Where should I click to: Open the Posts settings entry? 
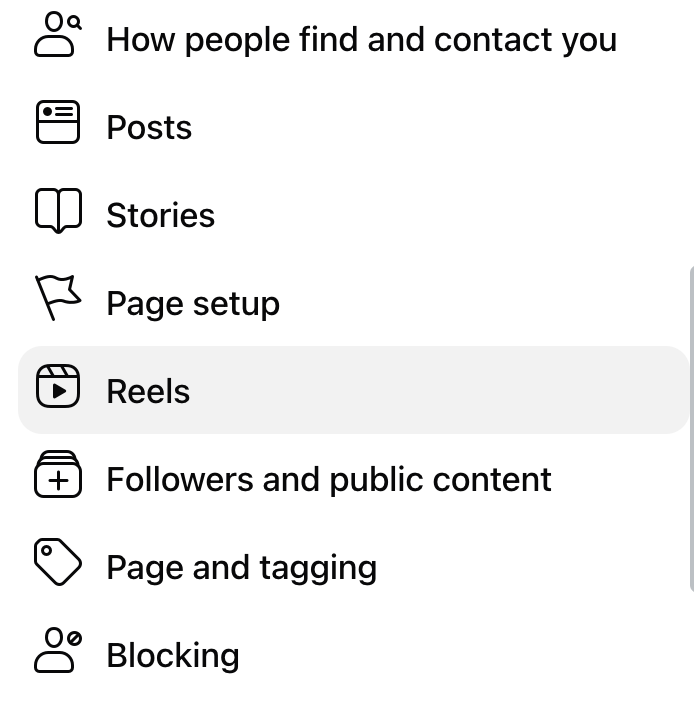tap(149, 128)
